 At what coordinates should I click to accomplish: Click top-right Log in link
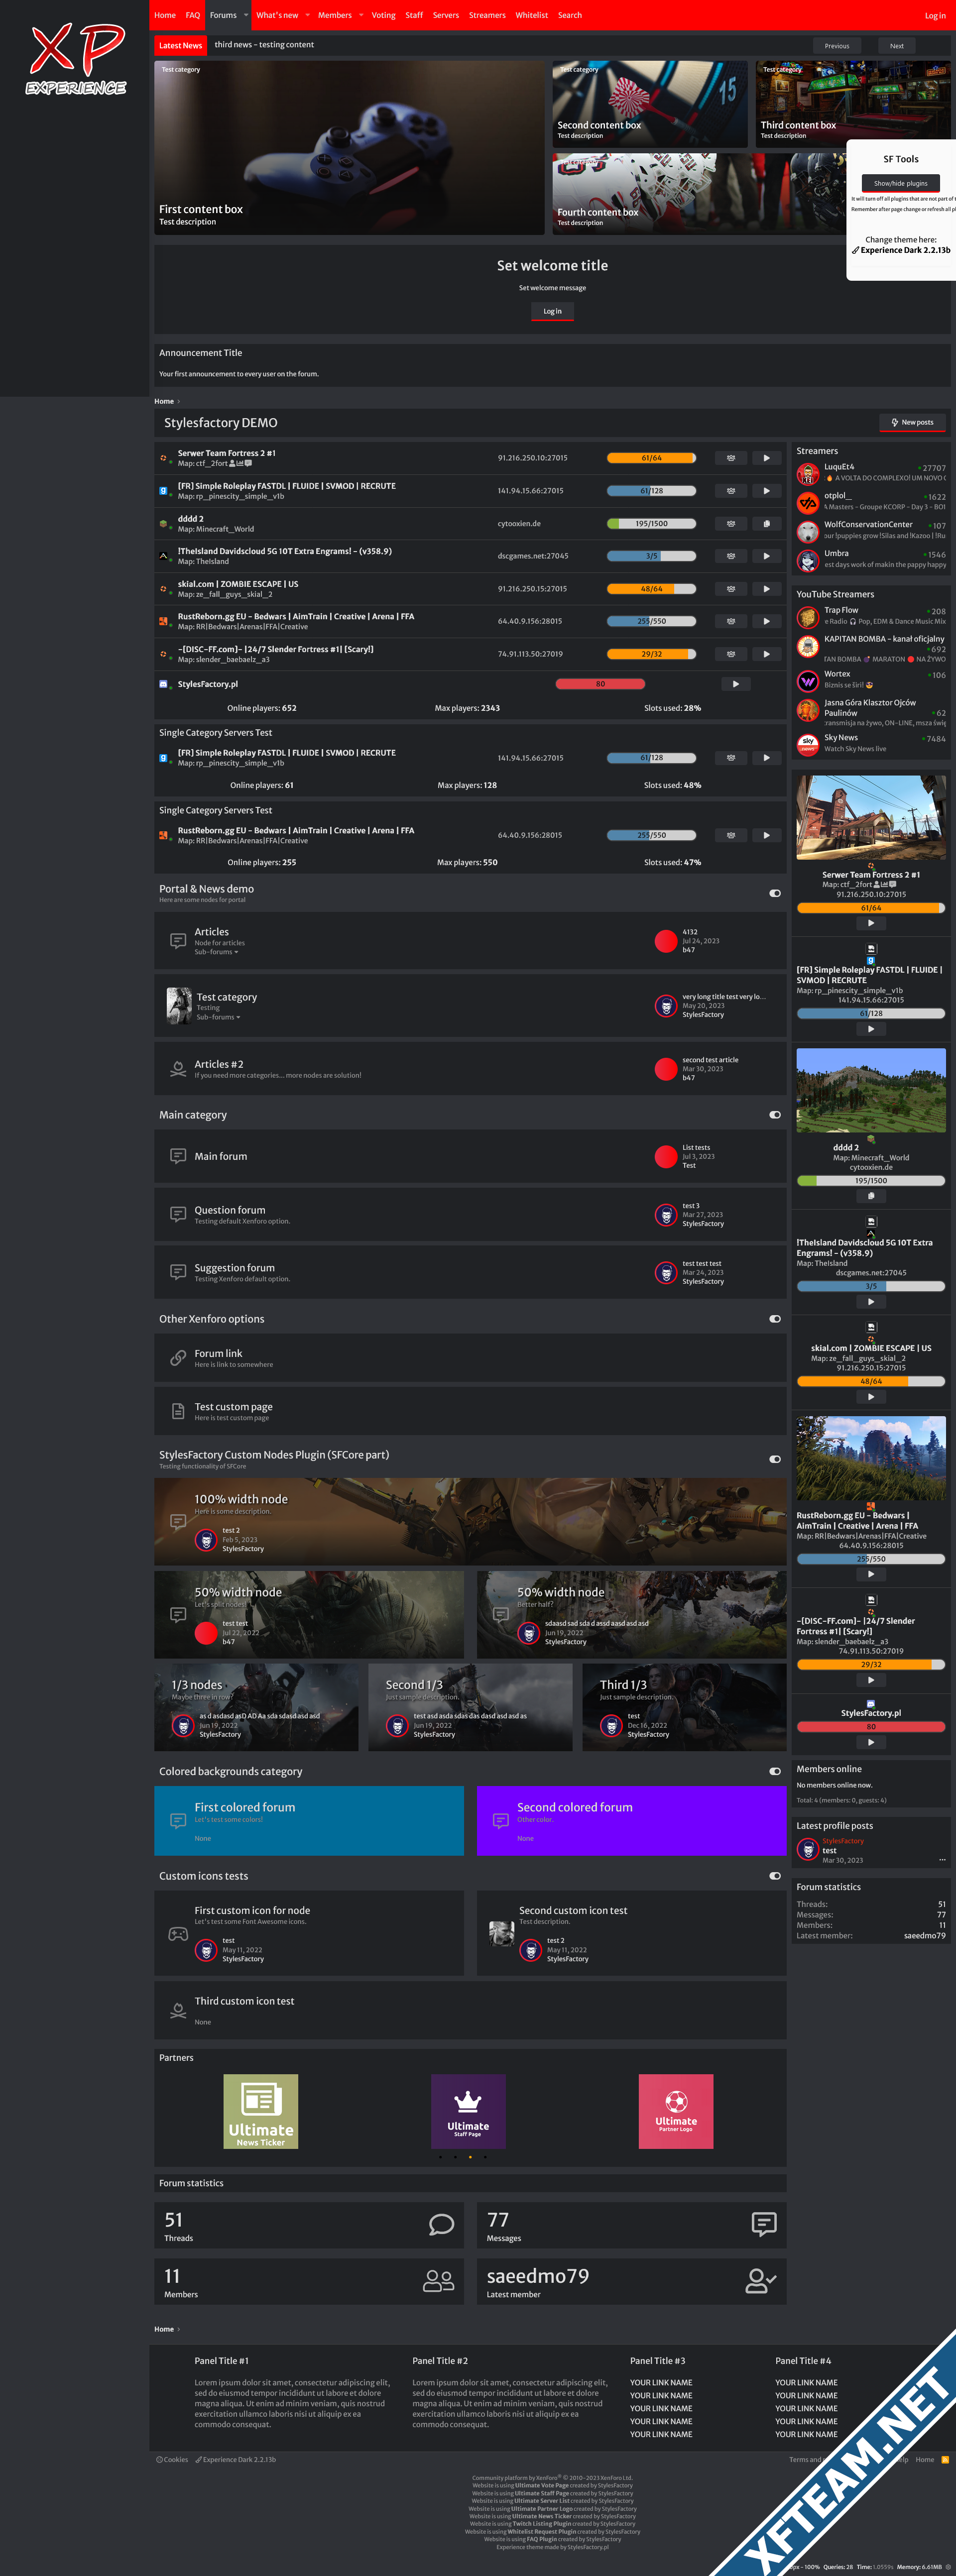[934, 16]
